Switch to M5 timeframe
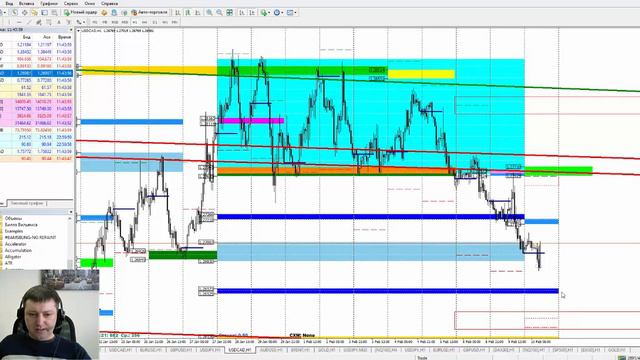The height and width of the screenshot is (360, 640). (104, 22)
